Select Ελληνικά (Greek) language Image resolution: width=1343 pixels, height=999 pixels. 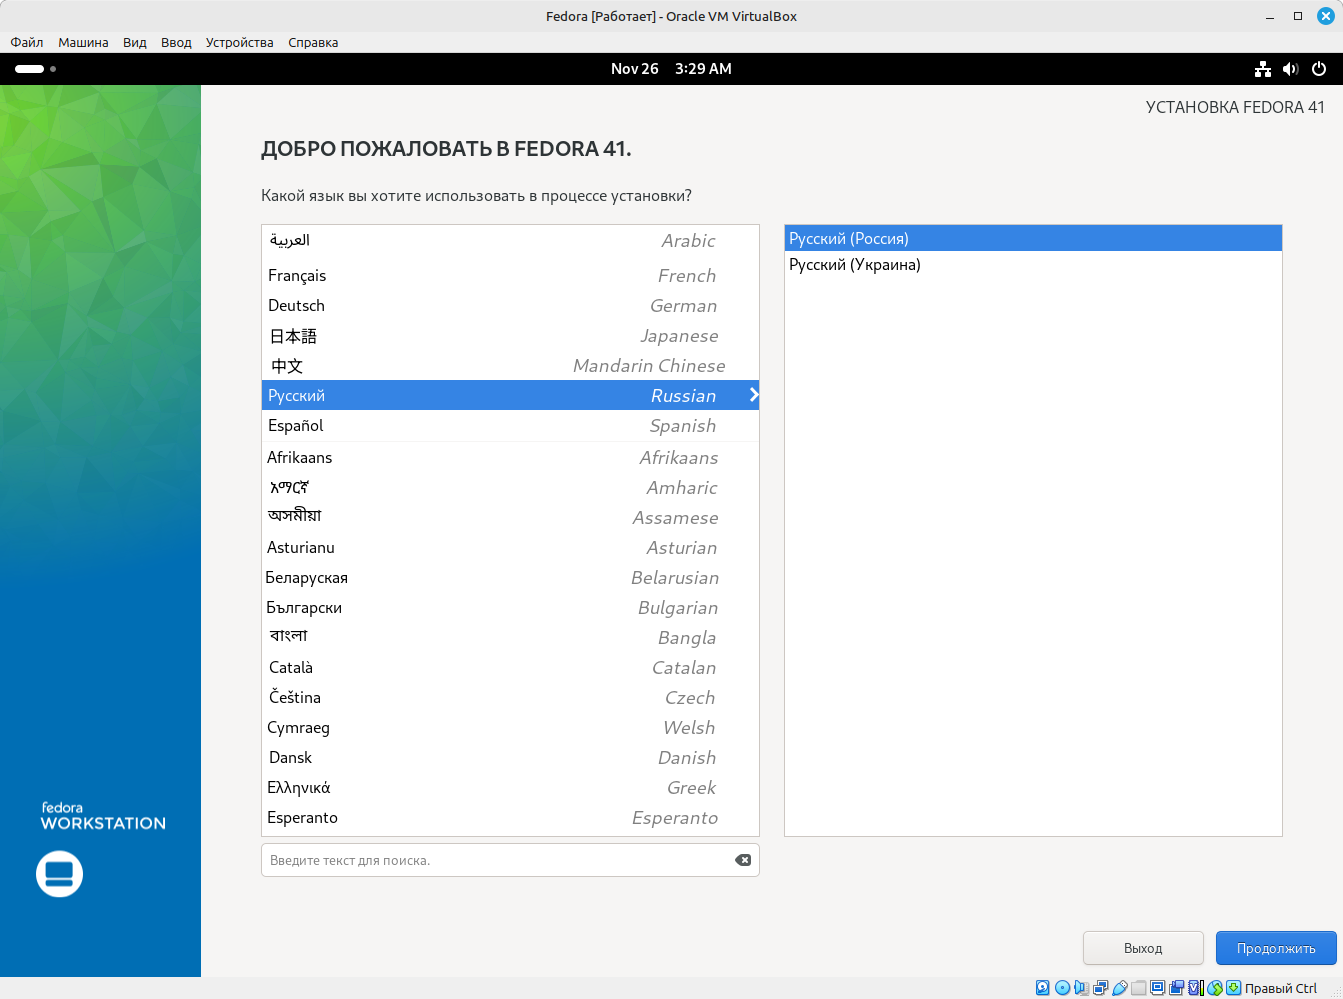click(x=510, y=787)
